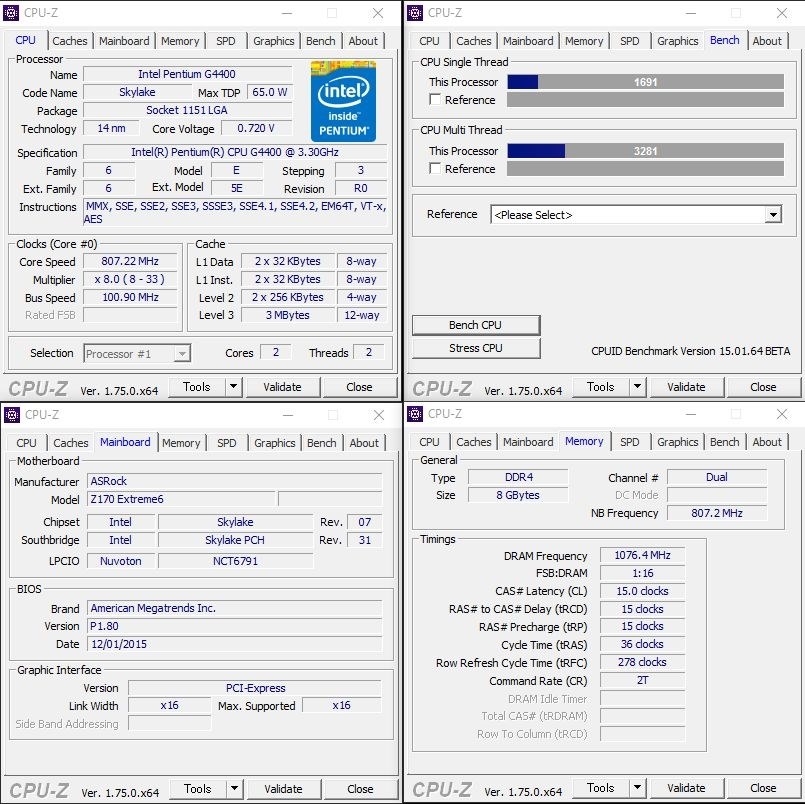Select the Model field Z170 Extreme6
Image resolution: width=805 pixels, height=804 pixels.
181,499
